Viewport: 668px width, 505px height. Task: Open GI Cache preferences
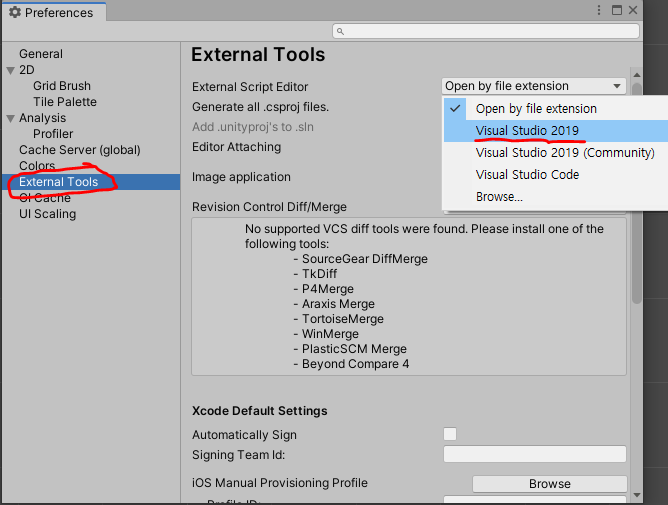click(45, 198)
